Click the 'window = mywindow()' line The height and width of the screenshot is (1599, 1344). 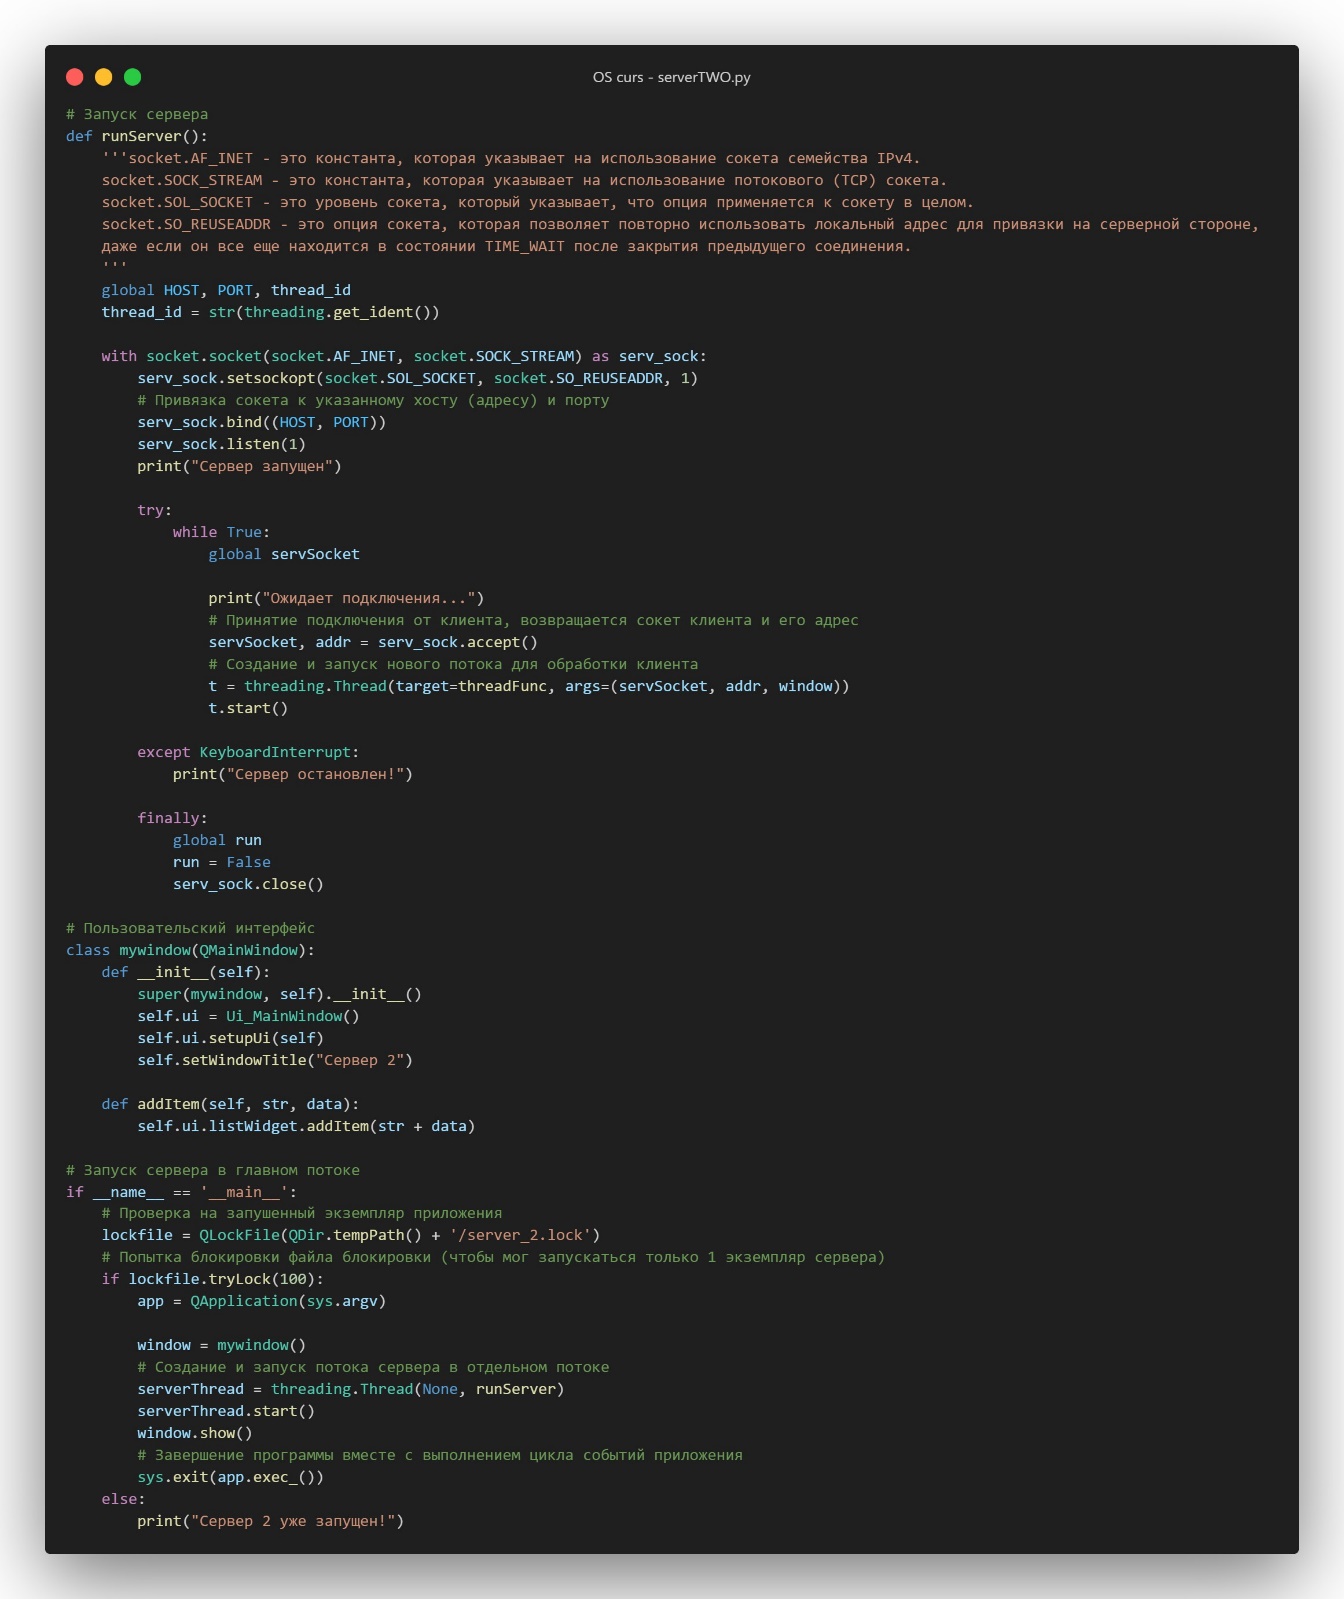(221, 1345)
